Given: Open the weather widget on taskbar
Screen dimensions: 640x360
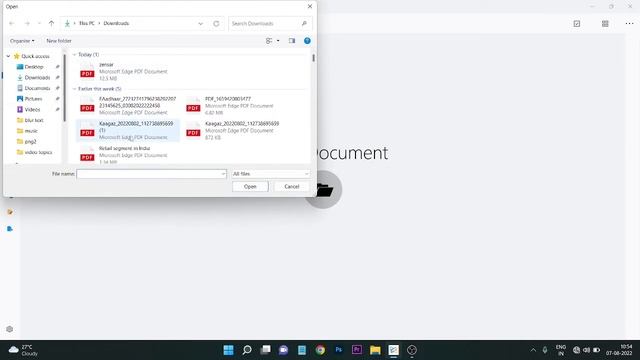Looking at the screenshot, I should pyautogui.click(x=24, y=350).
